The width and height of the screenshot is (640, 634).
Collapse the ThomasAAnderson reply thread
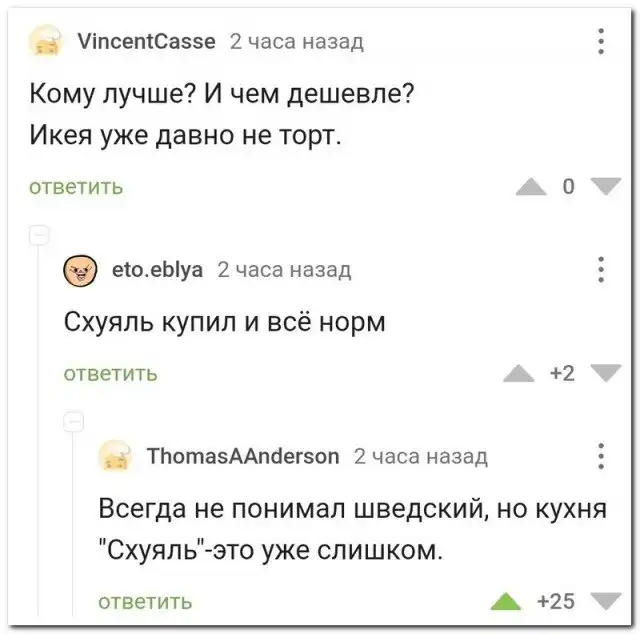click(x=74, y=421)
